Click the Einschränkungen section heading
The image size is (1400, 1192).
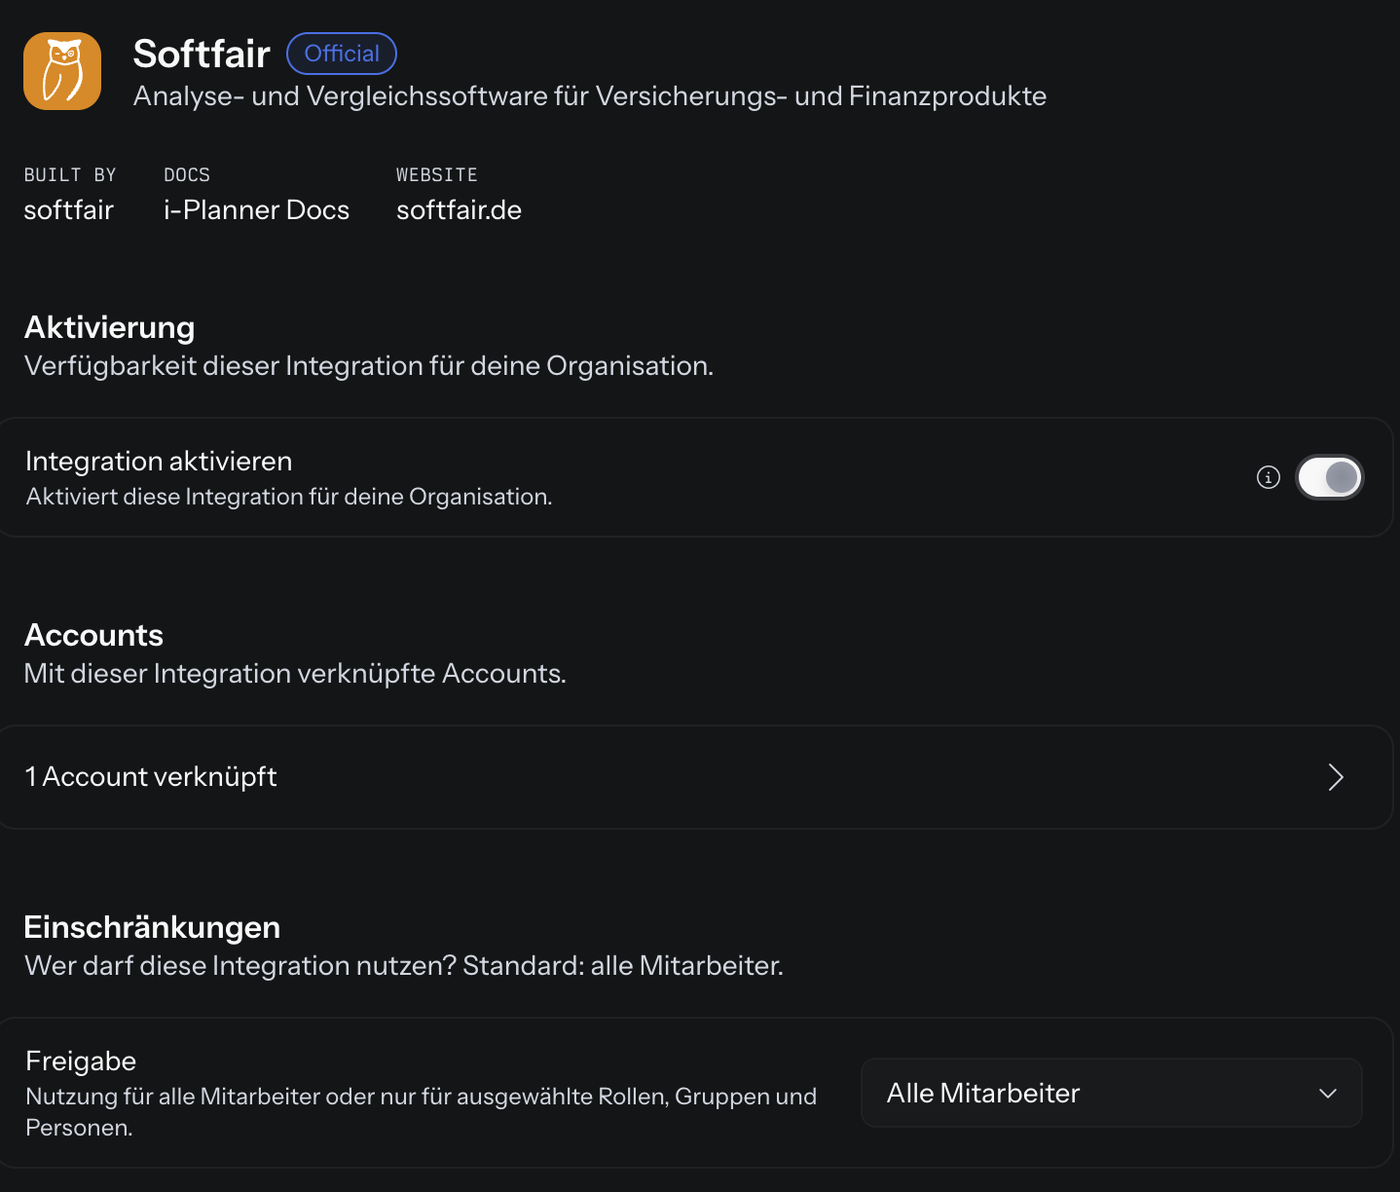[x=152, y=927]
